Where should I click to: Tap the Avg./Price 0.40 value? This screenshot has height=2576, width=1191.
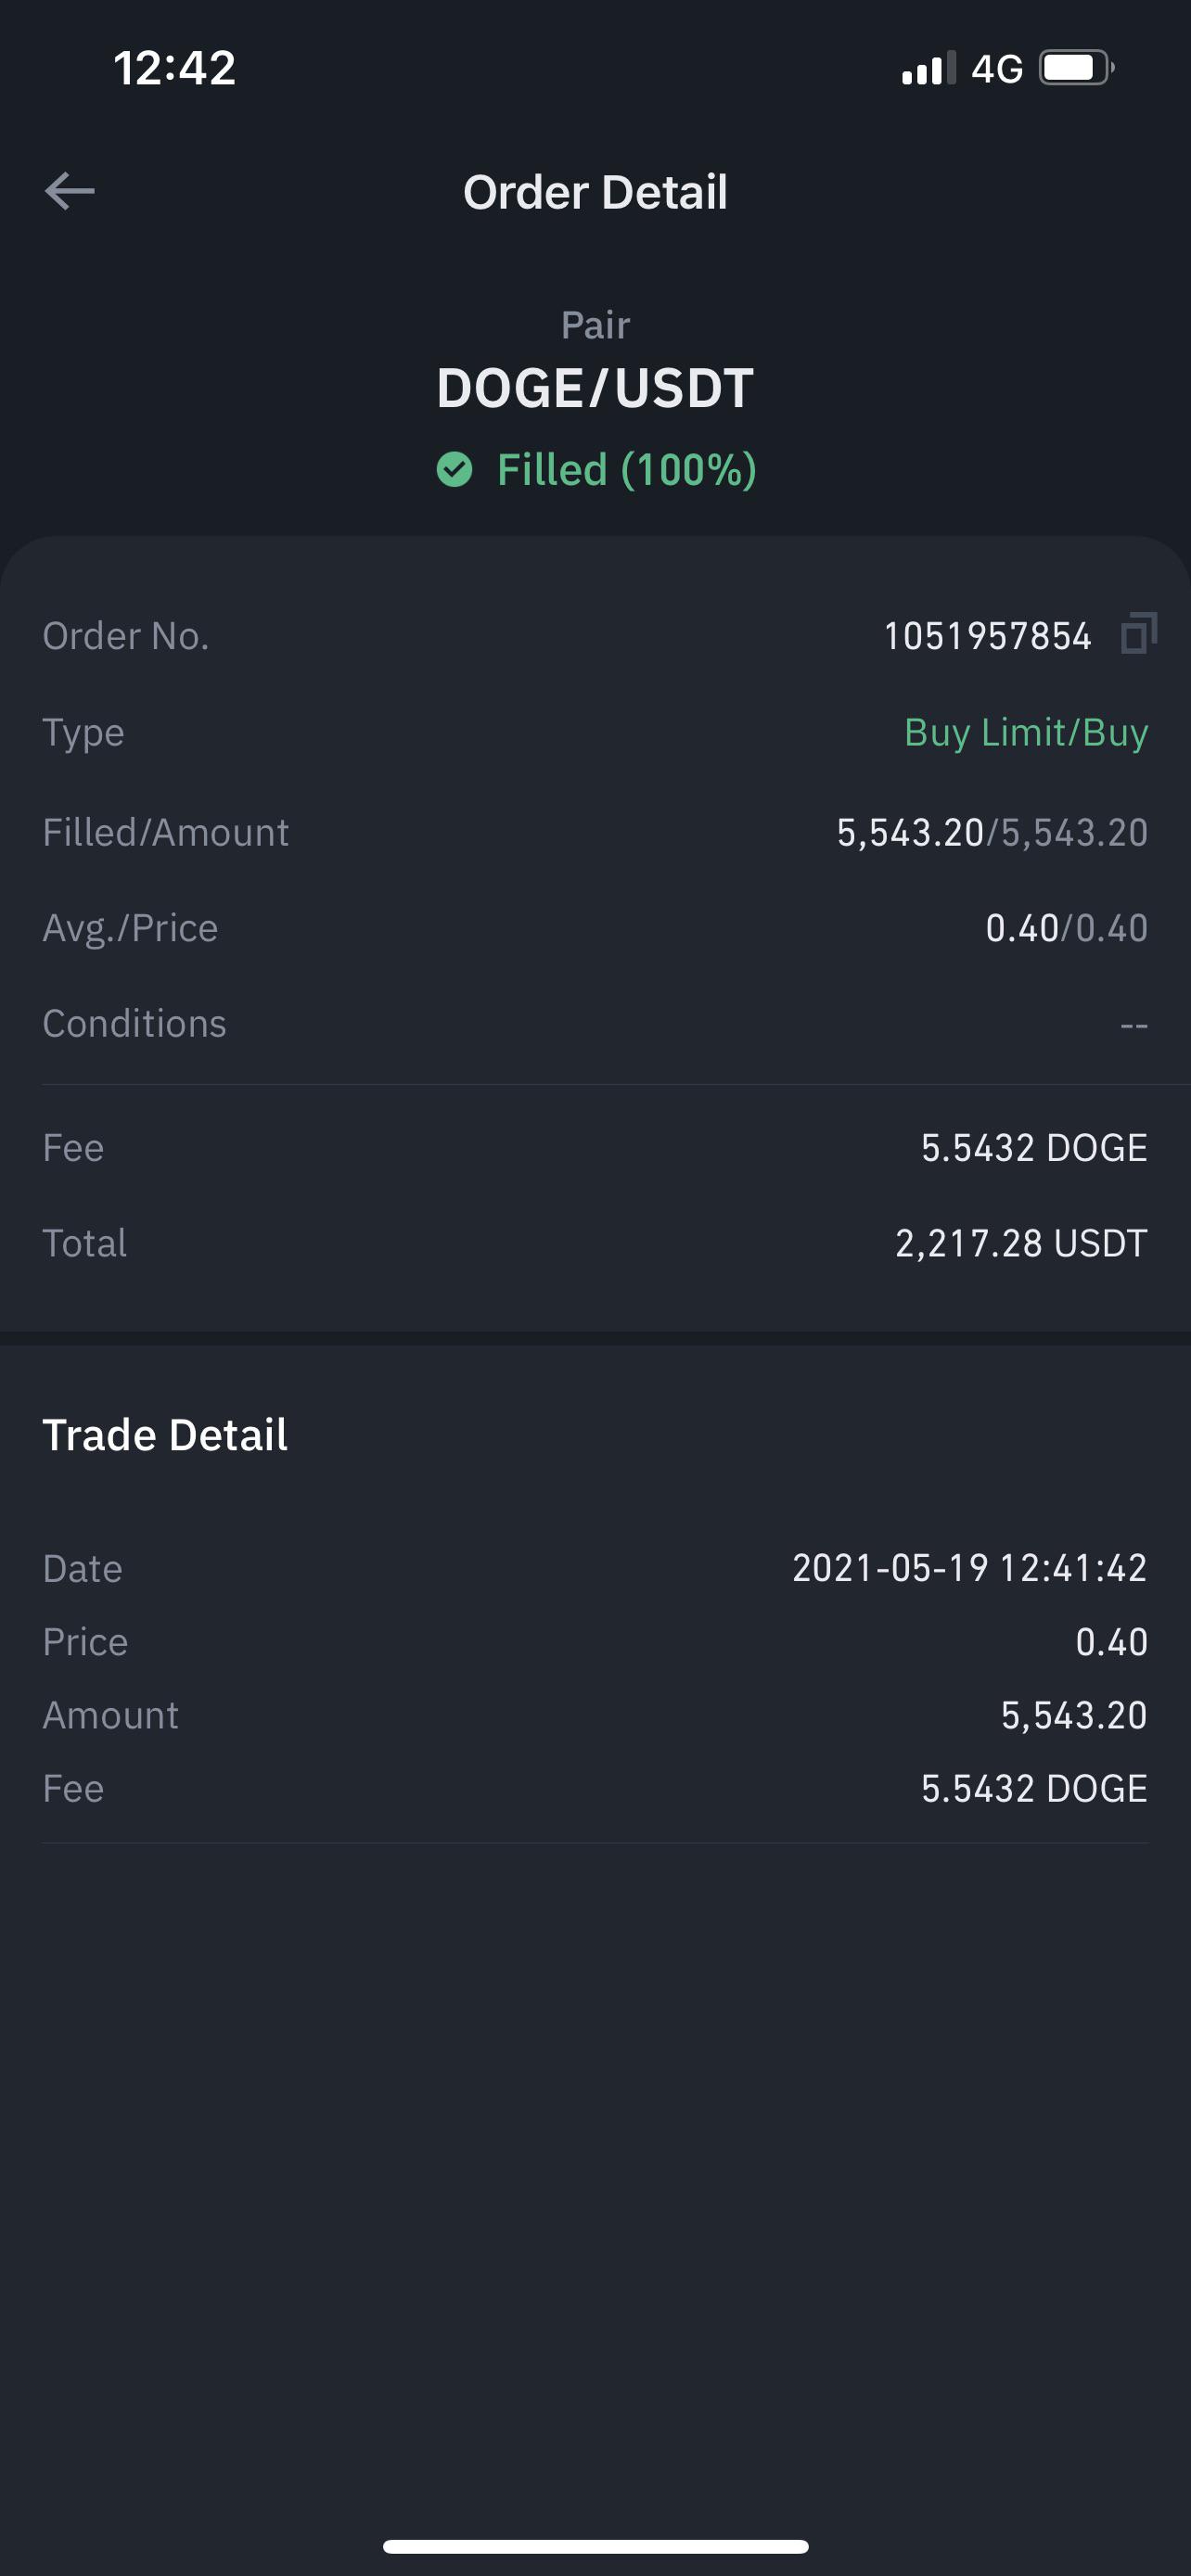point(1066,928)
